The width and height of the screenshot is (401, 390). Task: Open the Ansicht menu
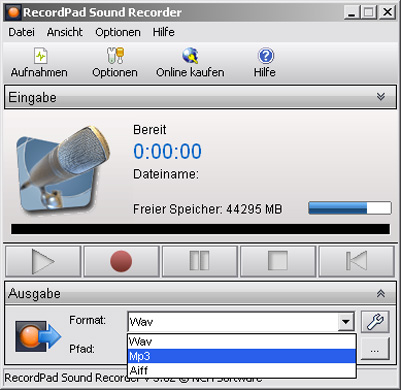point(65,32)
